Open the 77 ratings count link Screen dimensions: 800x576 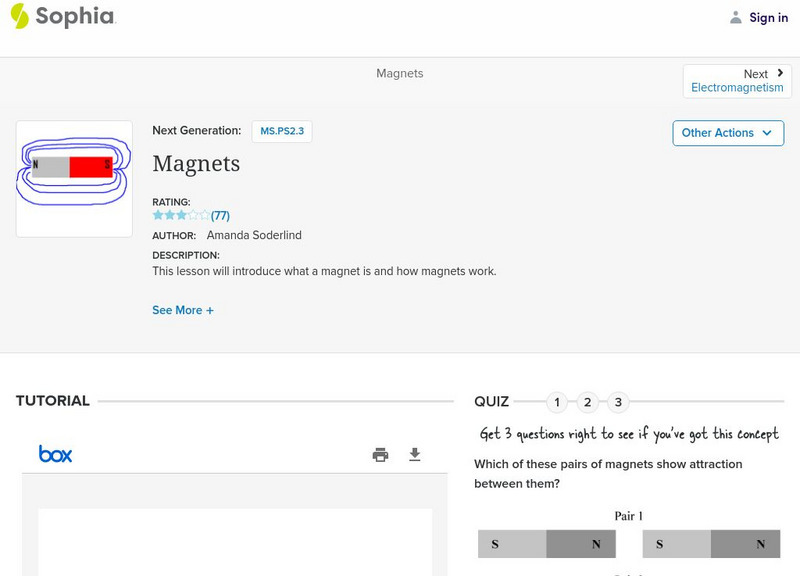pos(220,215)
